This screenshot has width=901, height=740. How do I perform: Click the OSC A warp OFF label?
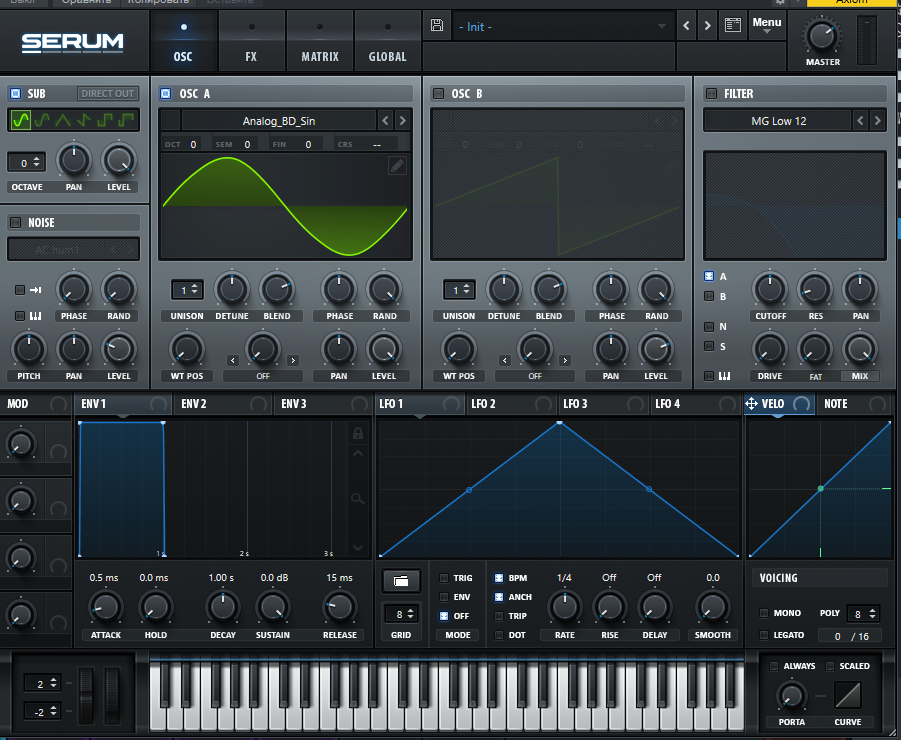263,376
